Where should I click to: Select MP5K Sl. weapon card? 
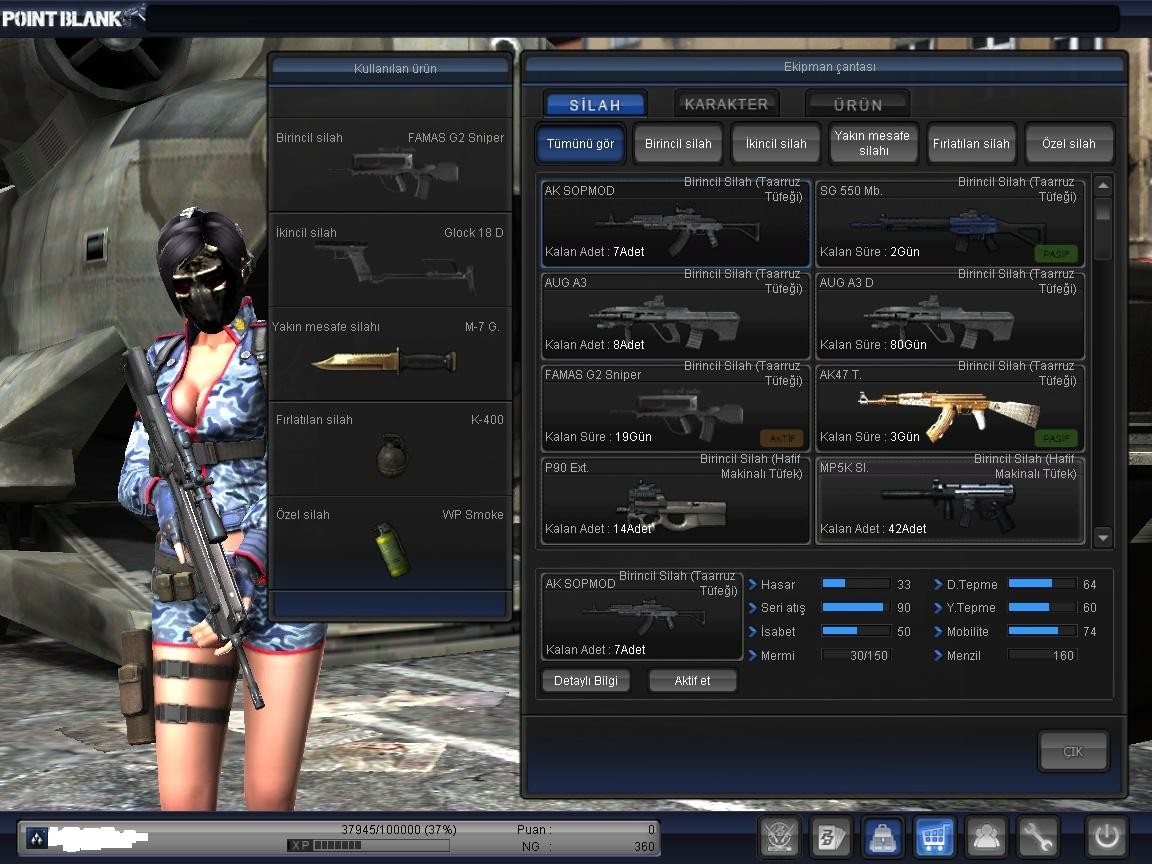pos(950,500)
